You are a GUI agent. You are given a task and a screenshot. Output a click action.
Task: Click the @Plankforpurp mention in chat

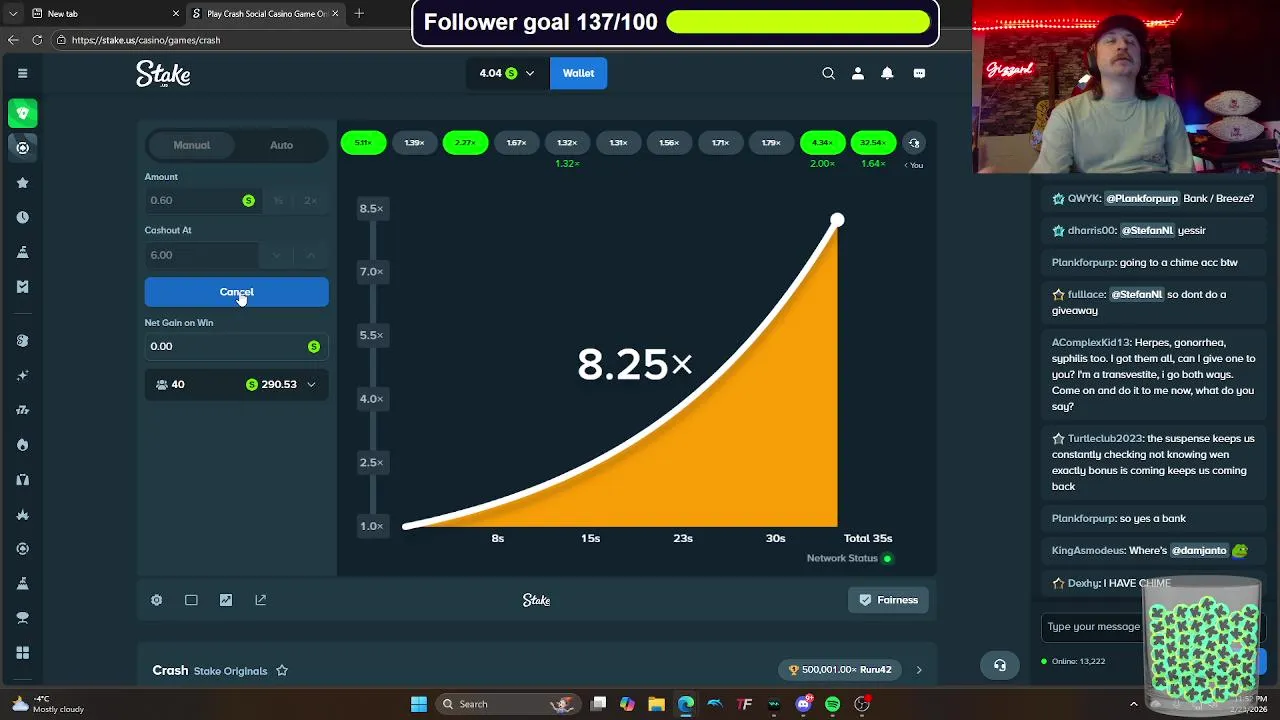tap(1141, 198)
